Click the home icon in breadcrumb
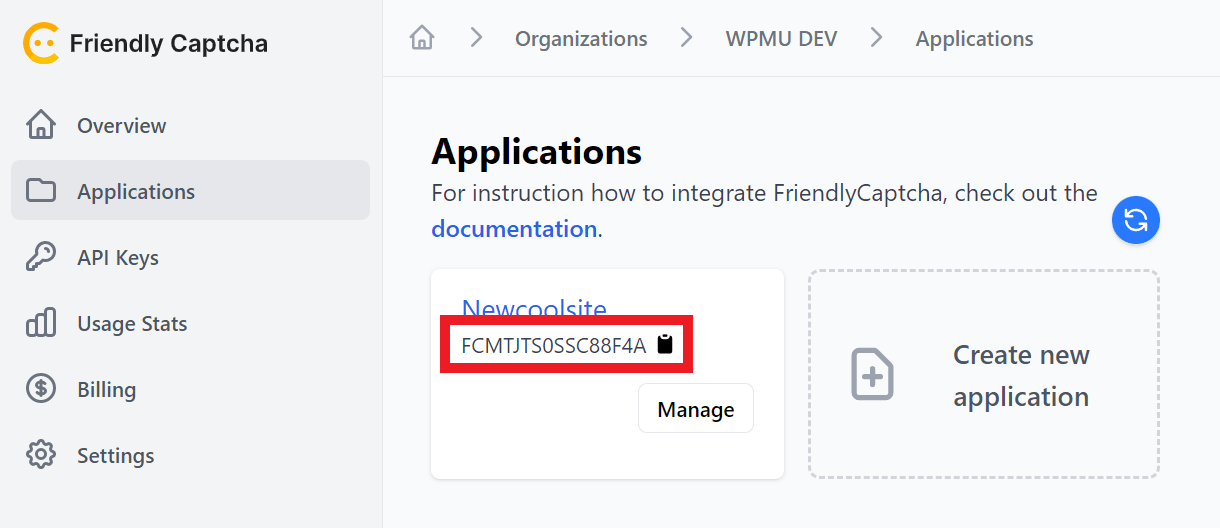Screen dimensions: 1220x528 click(x=422, y=38)
